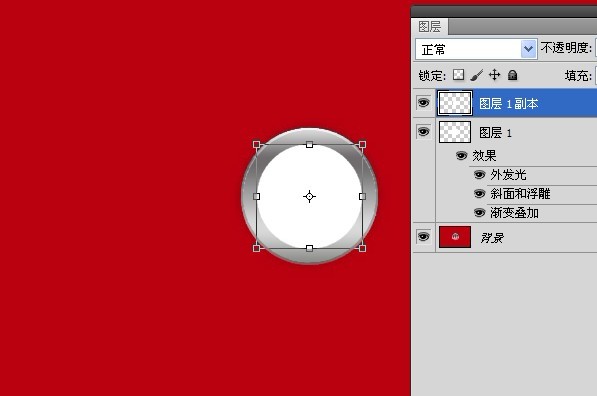The image size is (597, 396).
Task: Toggle the 渐变叠加 effect visibility
Action: [479, 212]
